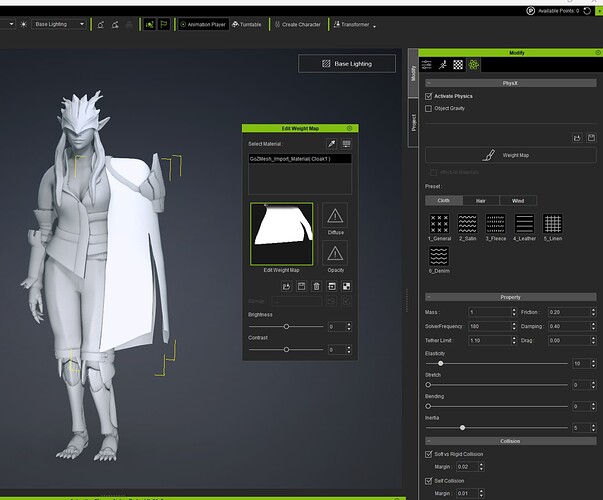Screen dimensions: 603x500
Task: Click the Self Collision Margin field
Action: 467,493
